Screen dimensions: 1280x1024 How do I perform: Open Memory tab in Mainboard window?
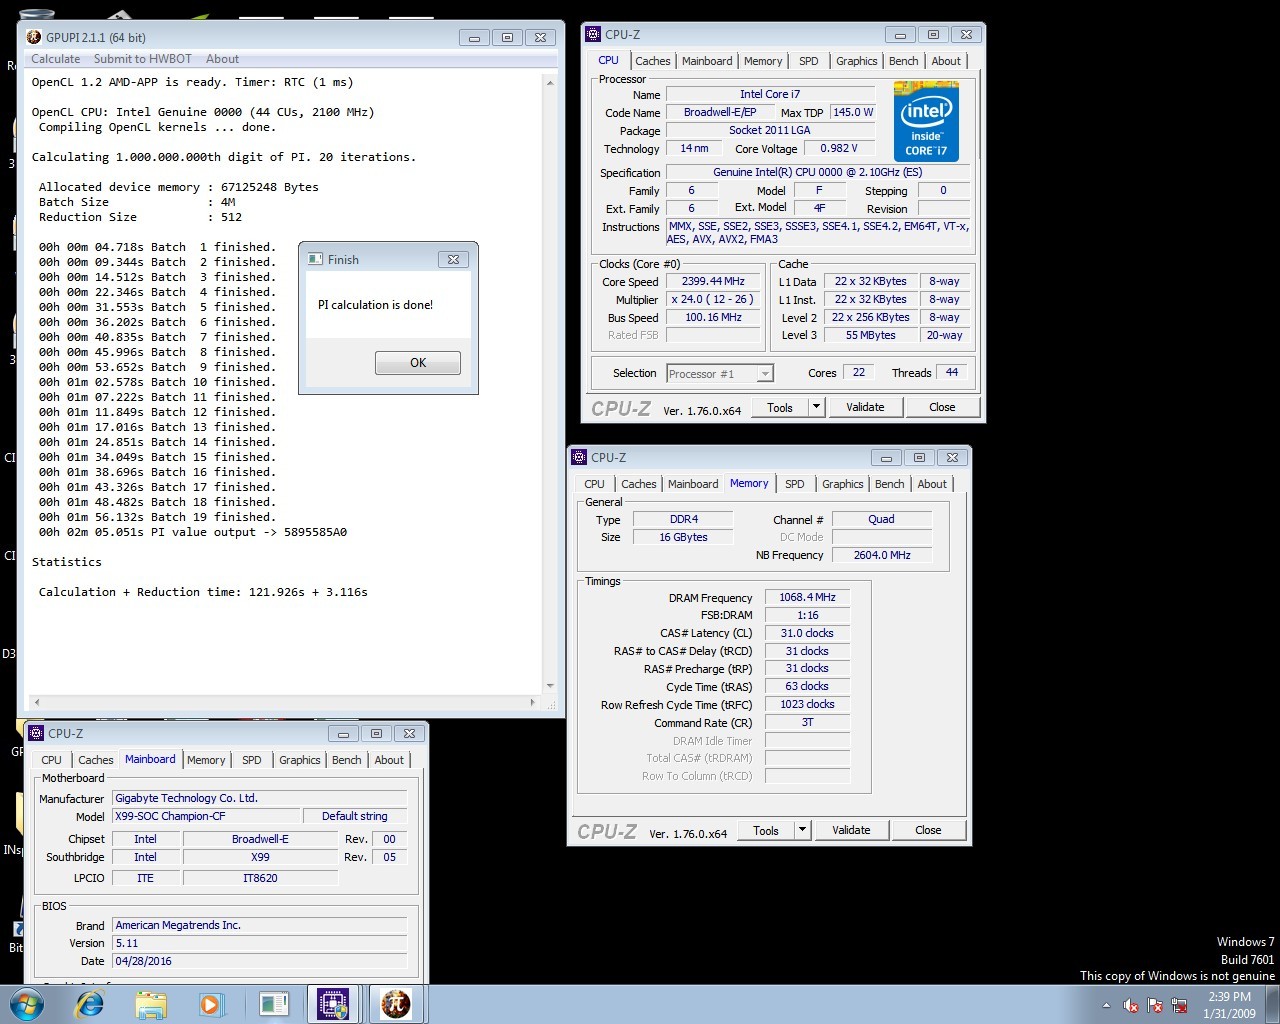point(206,760)
